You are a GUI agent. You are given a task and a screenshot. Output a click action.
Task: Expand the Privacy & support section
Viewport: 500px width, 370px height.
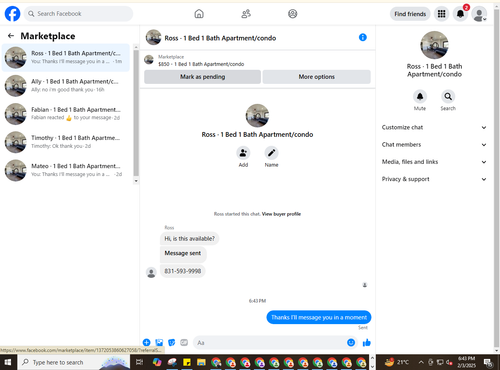point(434,179)
